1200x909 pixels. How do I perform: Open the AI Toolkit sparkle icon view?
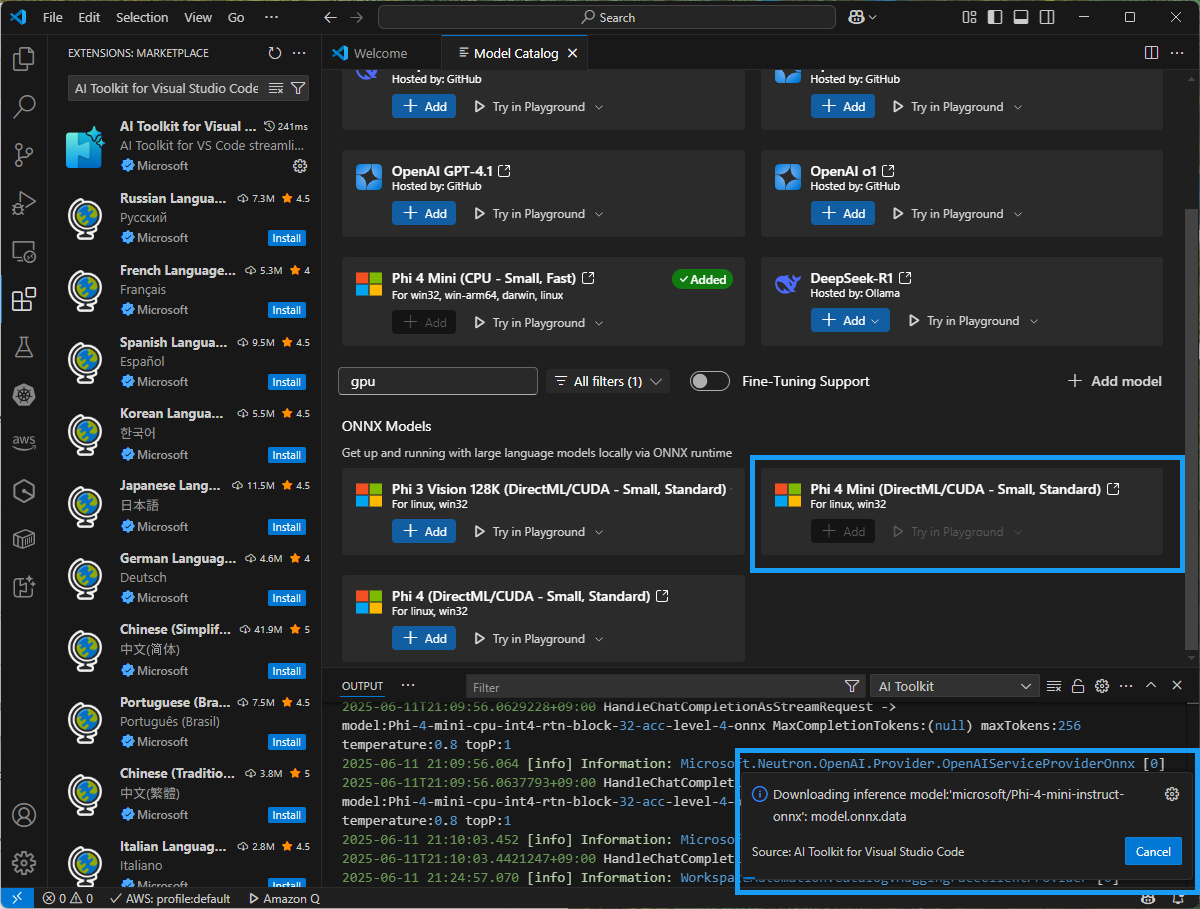pos(24,587)
